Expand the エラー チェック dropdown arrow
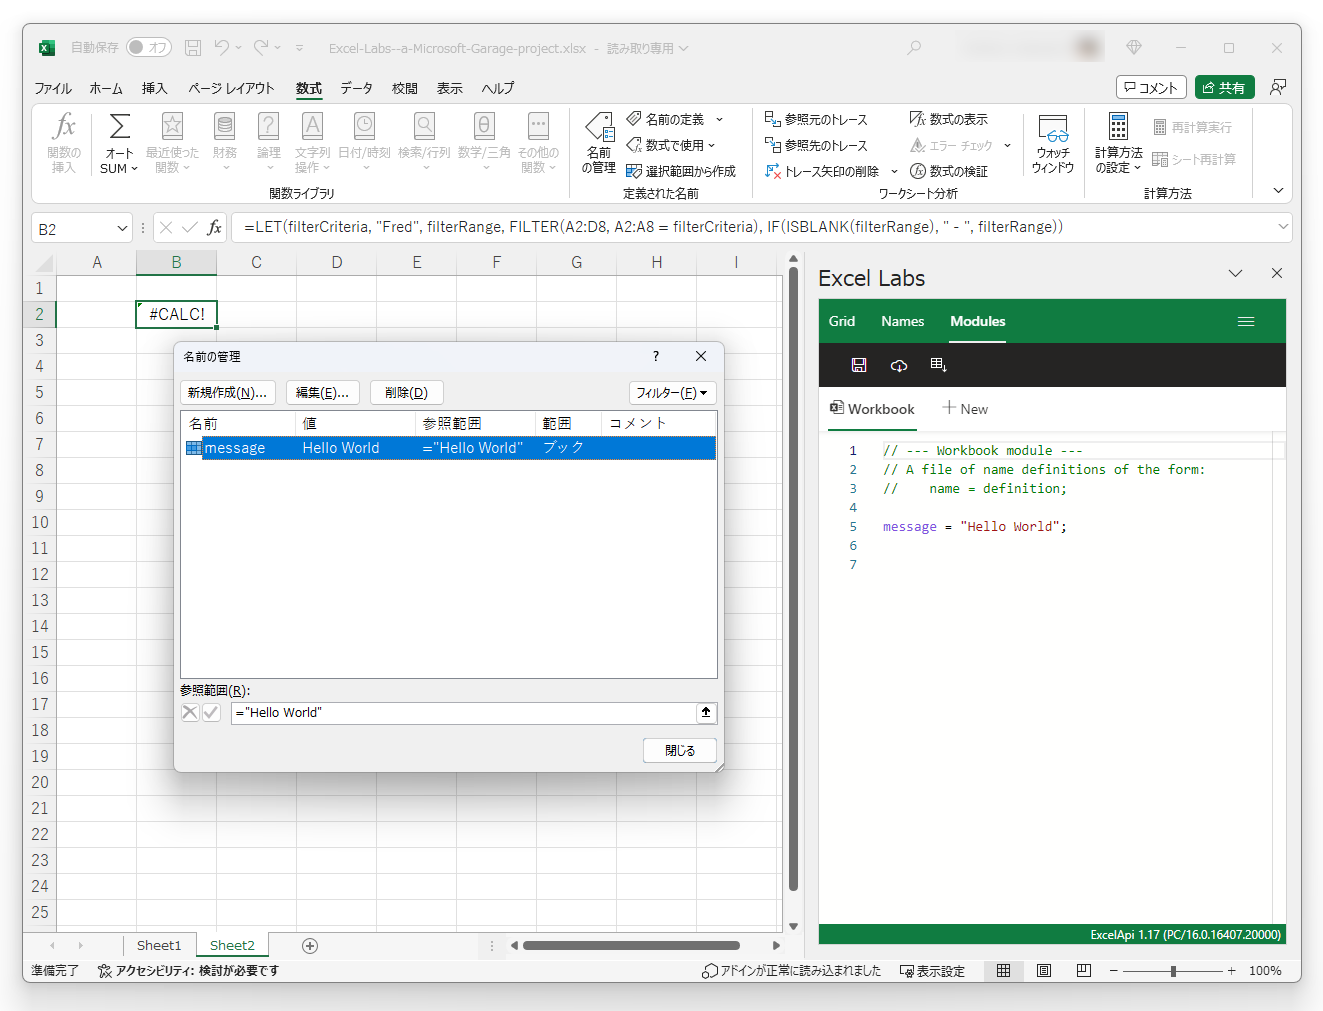Viewport: 1323px width, 1011px height. point(1007,145)
